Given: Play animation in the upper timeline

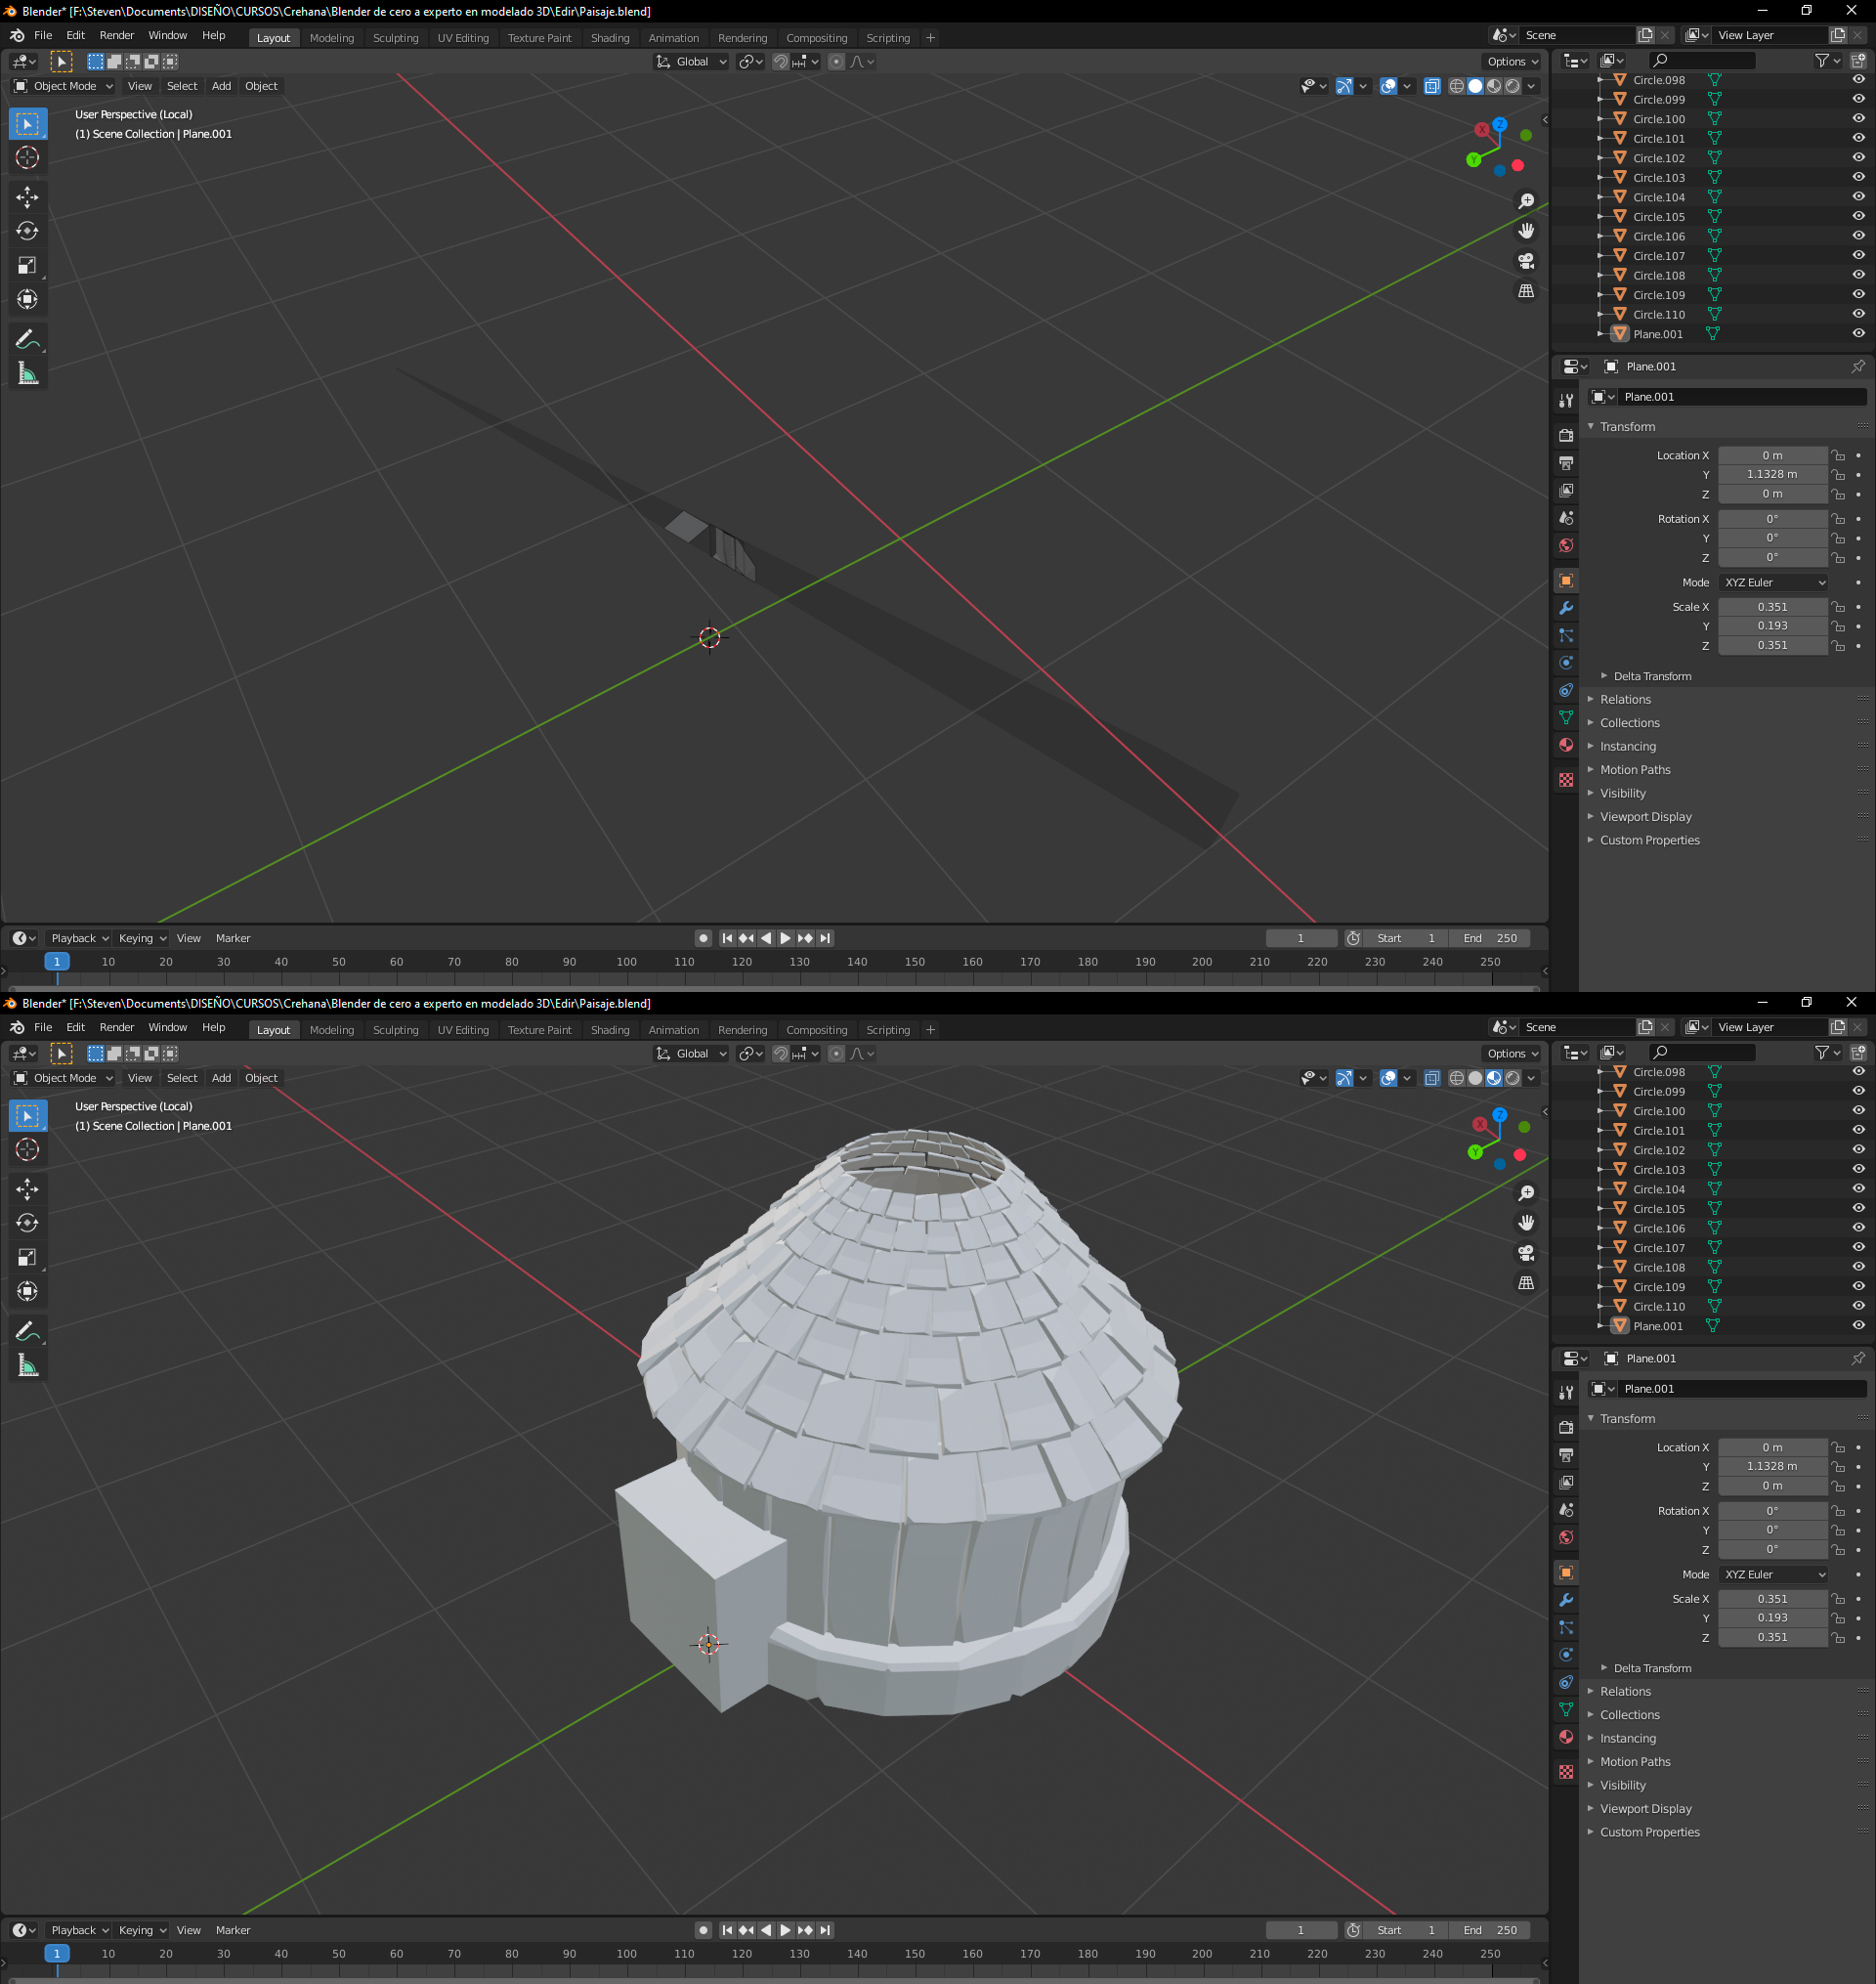Looking at the screenshot, I should point(785,938).
